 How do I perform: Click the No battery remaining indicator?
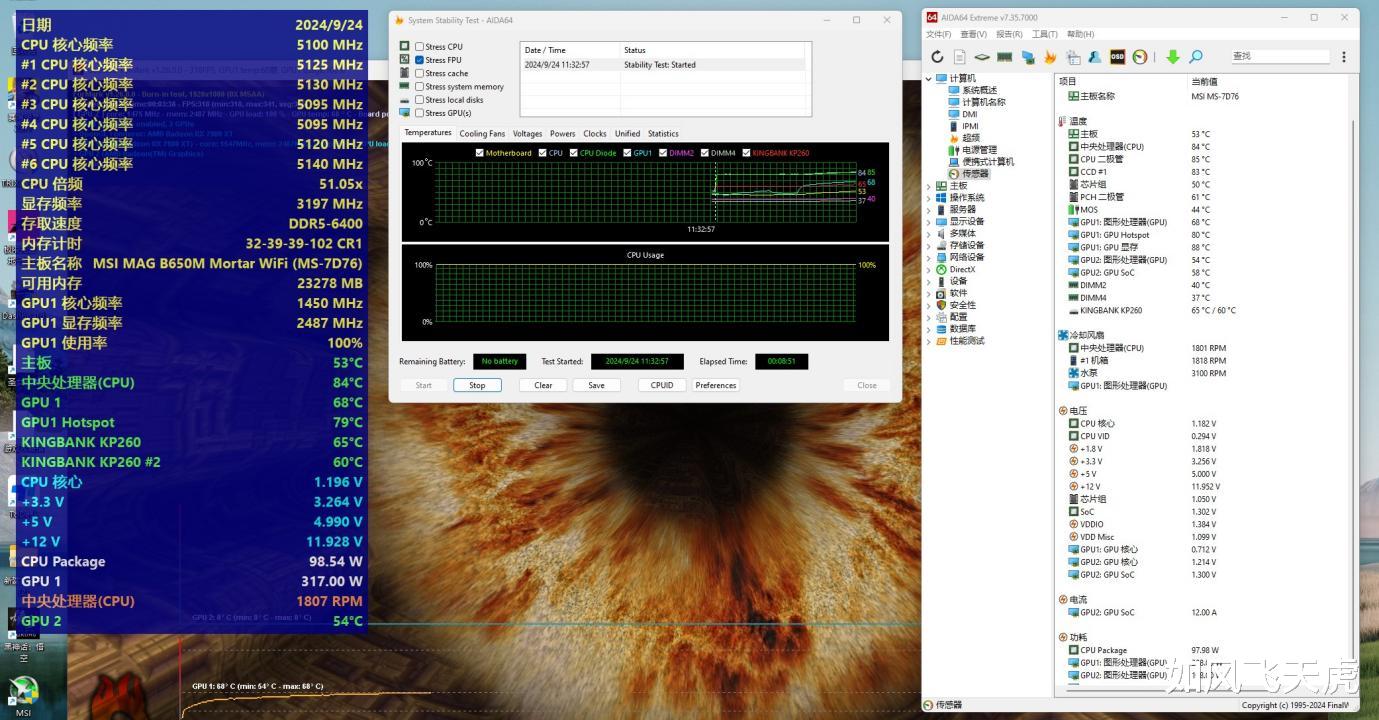[499, 361]
